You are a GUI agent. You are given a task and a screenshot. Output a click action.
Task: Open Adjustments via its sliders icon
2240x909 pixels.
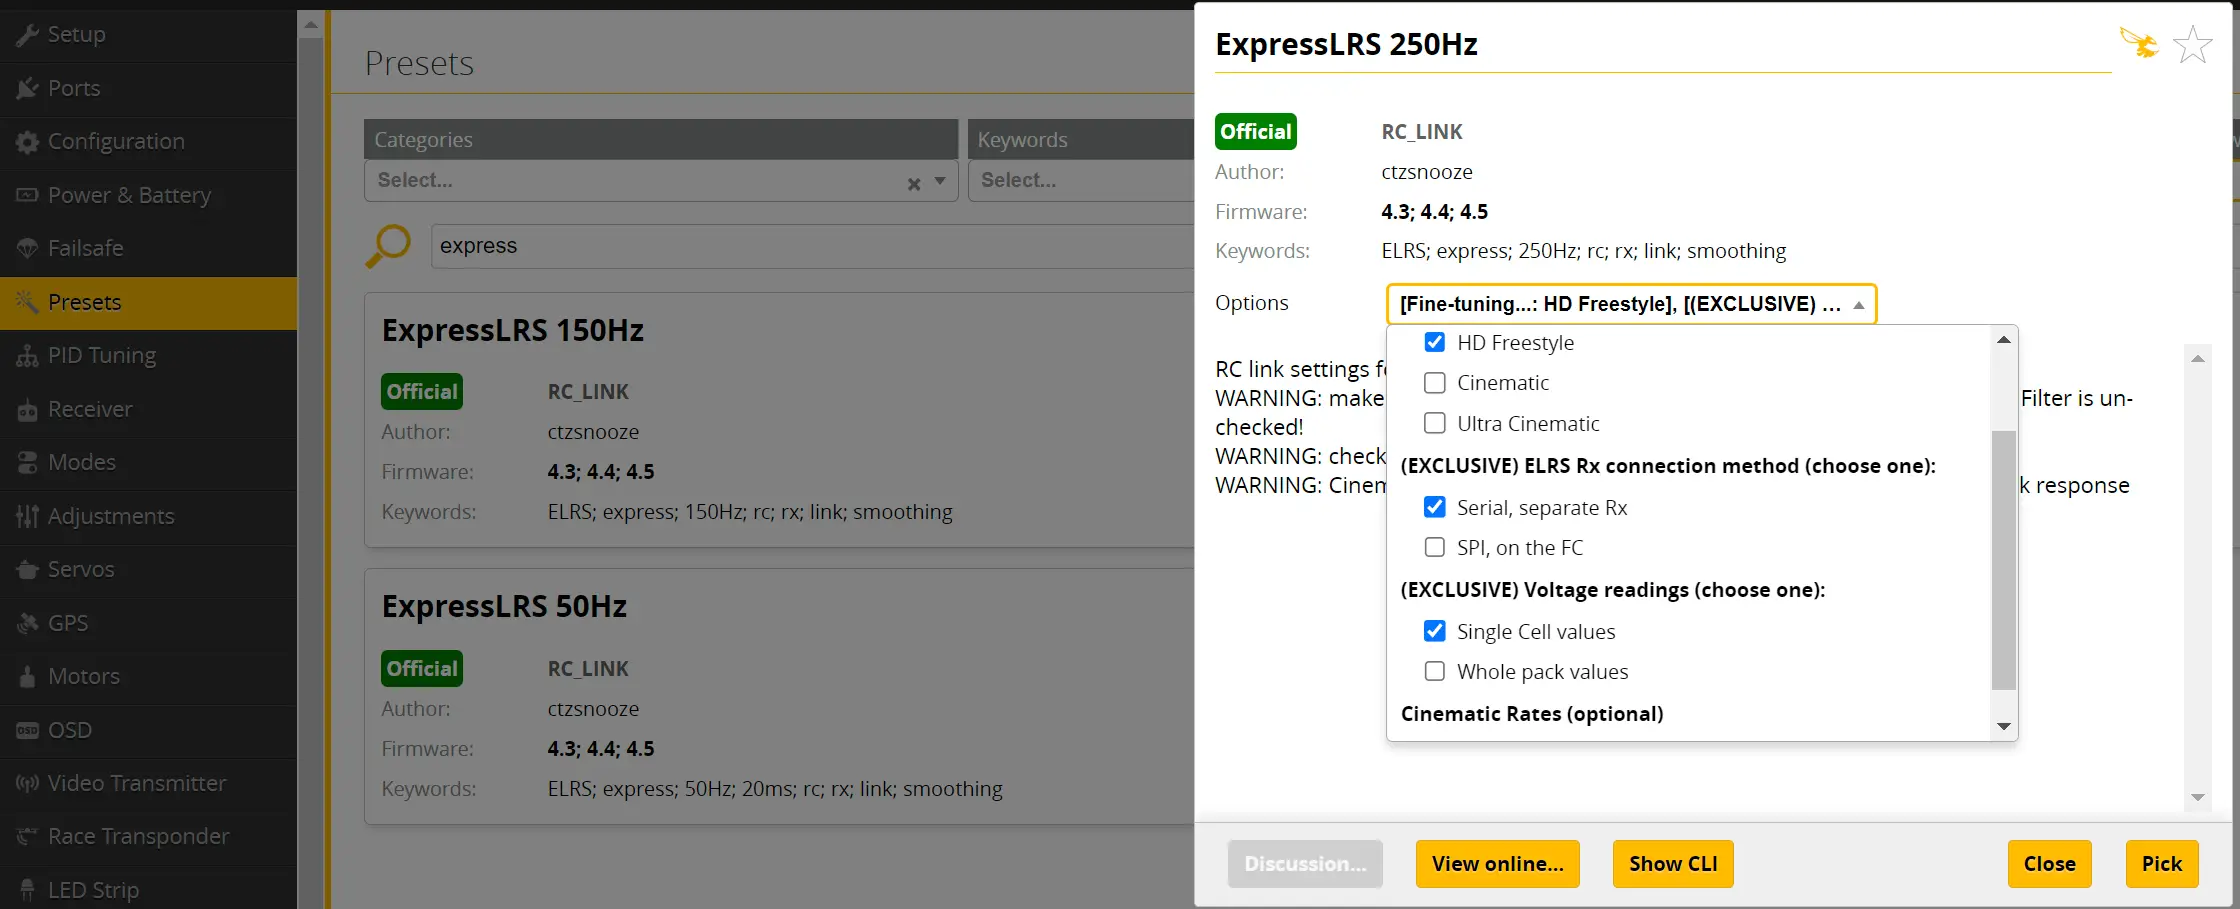27,516
